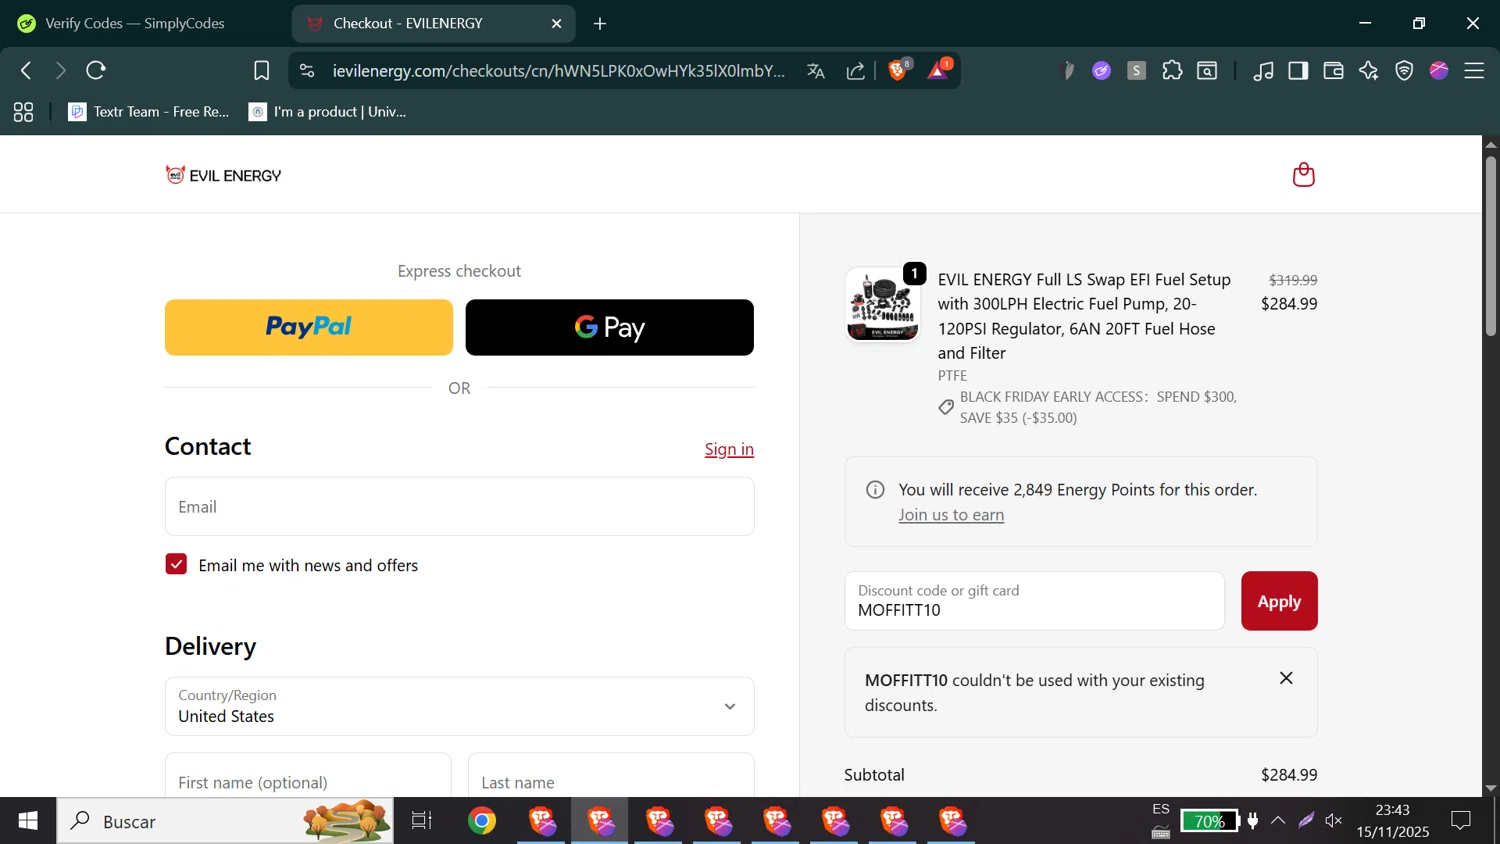1500x844 pixels.
Task: Open the bookmarks grid apps icon
Action: click(23, 112)
